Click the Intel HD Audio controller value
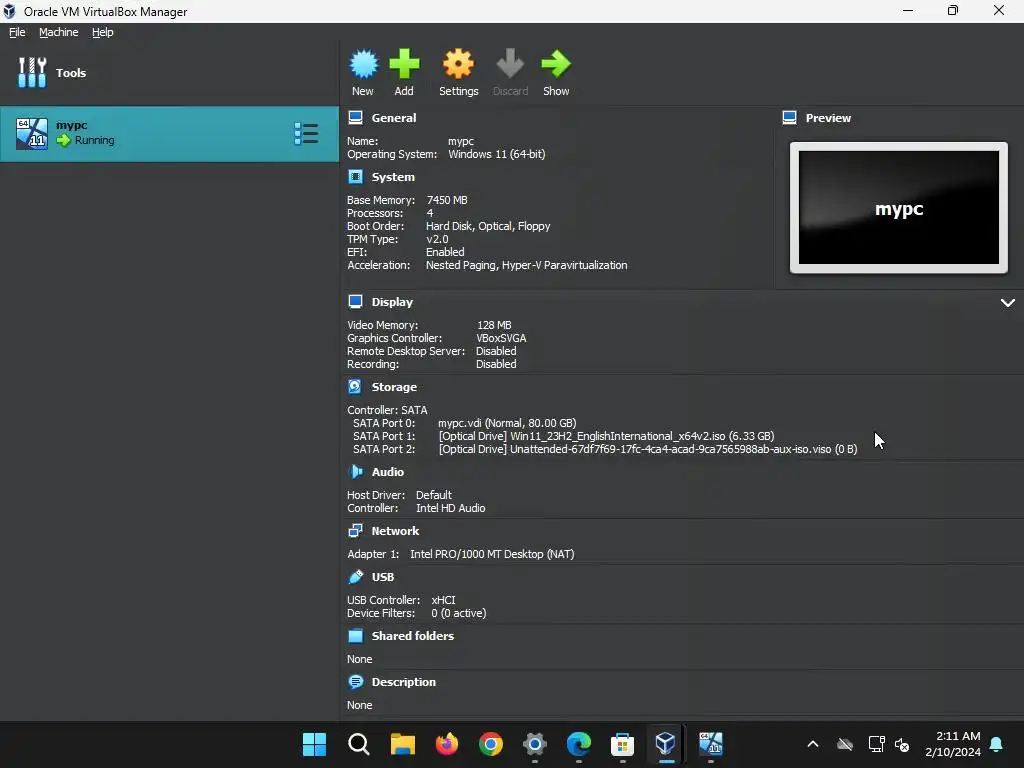1024x768 pixels. click(x=451, y=508)
